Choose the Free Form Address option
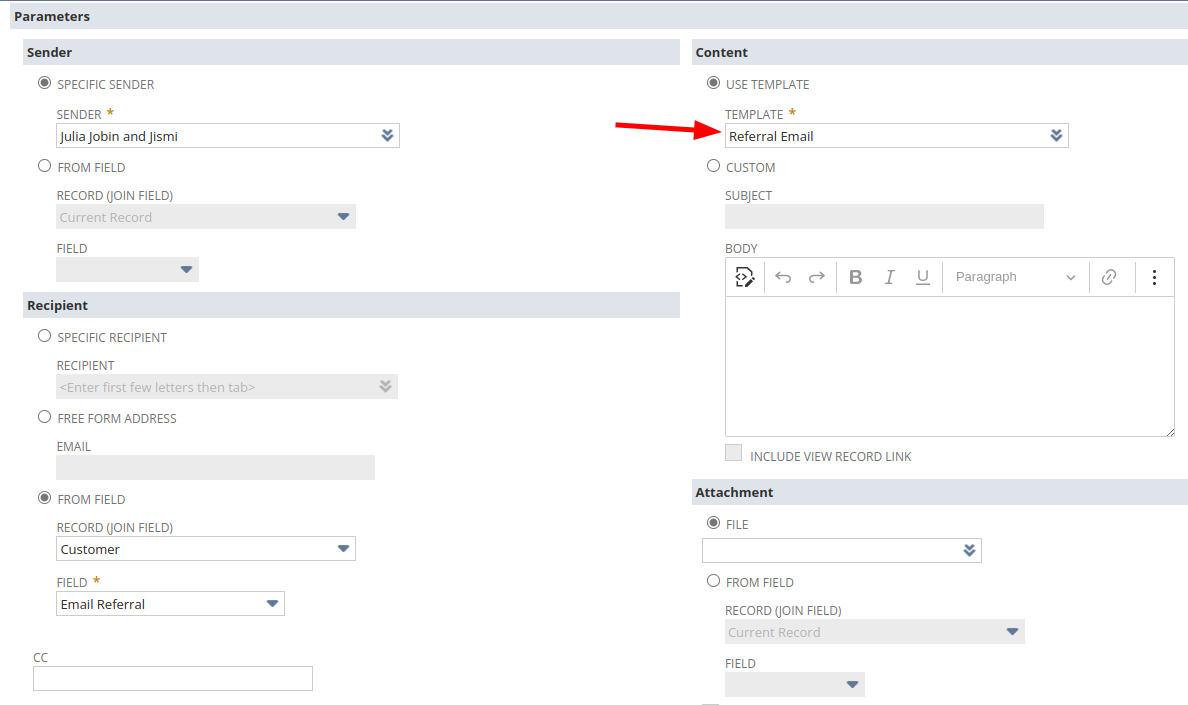Image resolution: width=1188 pixels, height=705 pixels. (x=44, y=417)
